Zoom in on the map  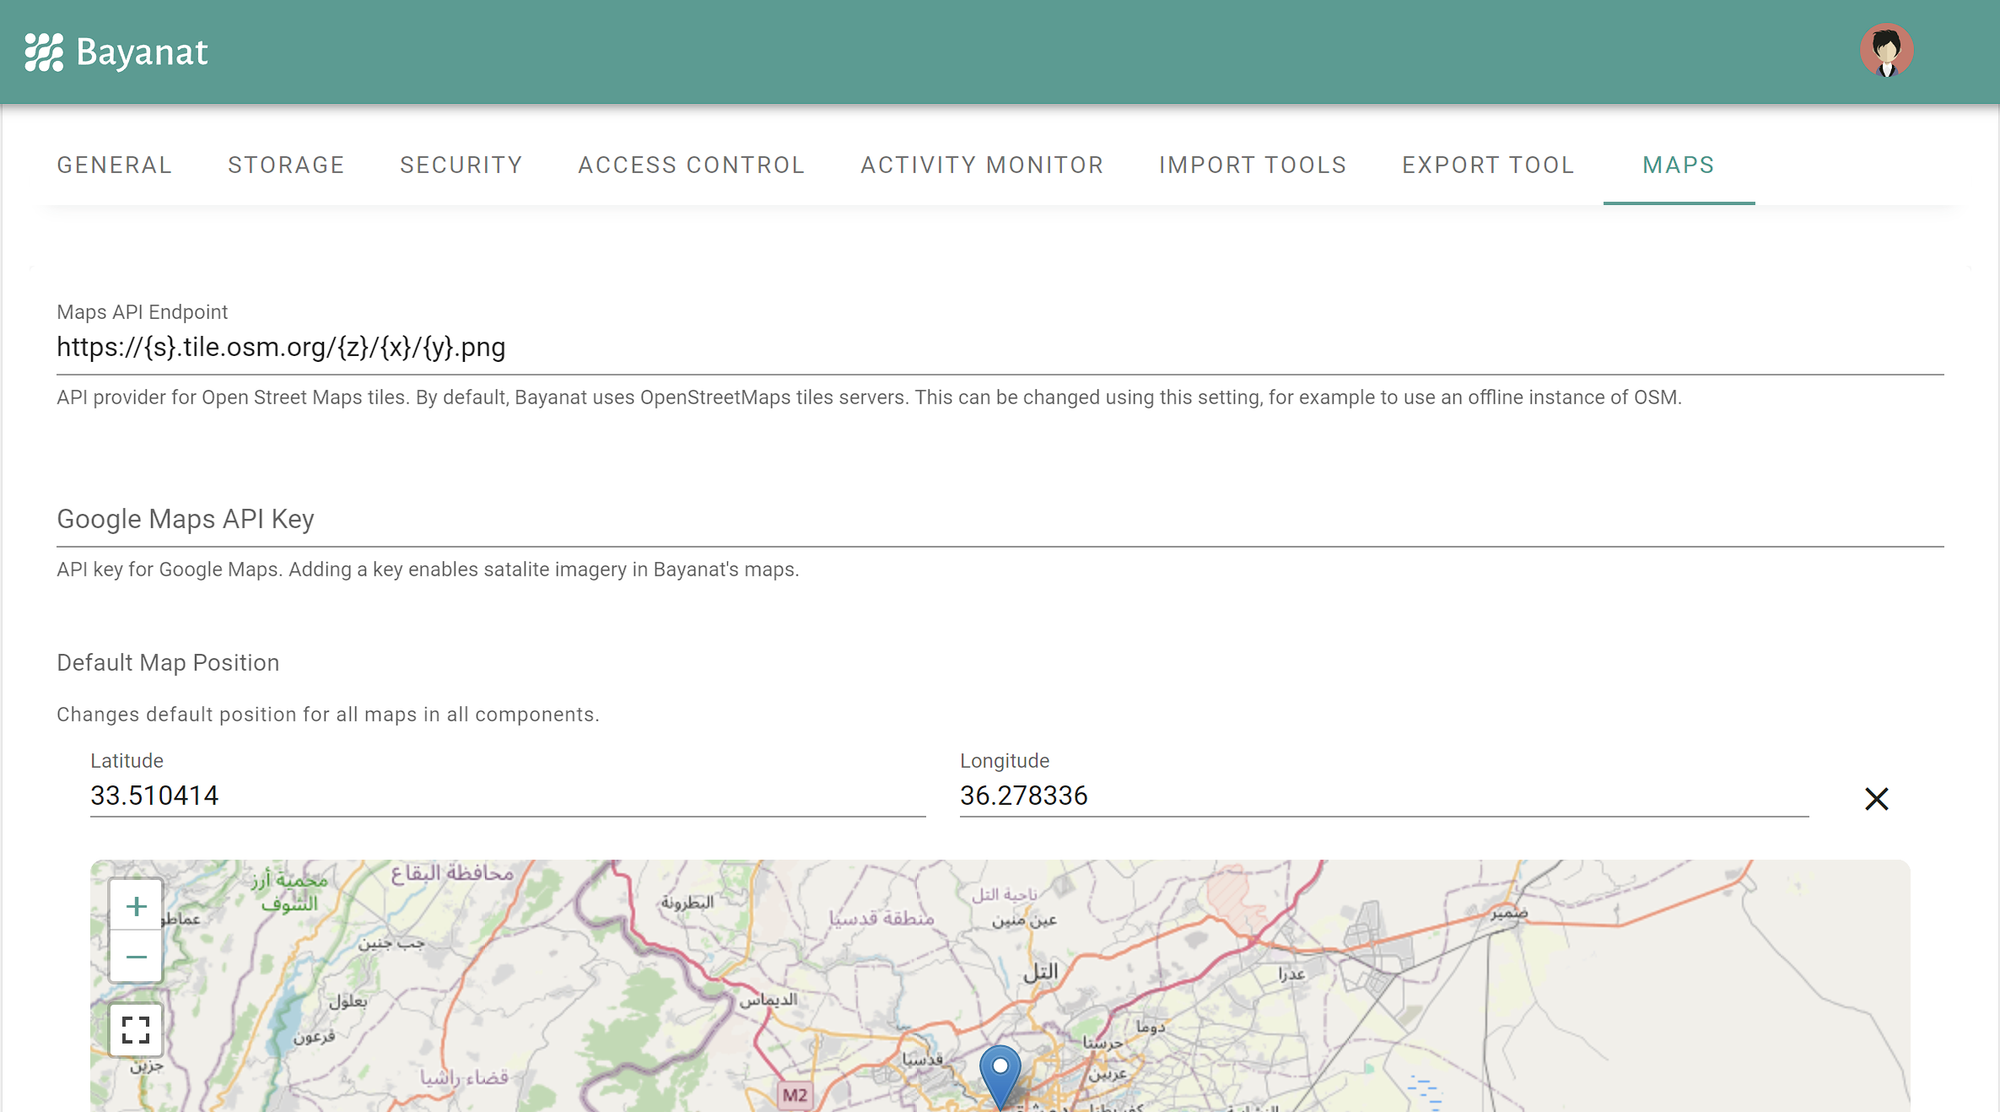tap(136, 906)
